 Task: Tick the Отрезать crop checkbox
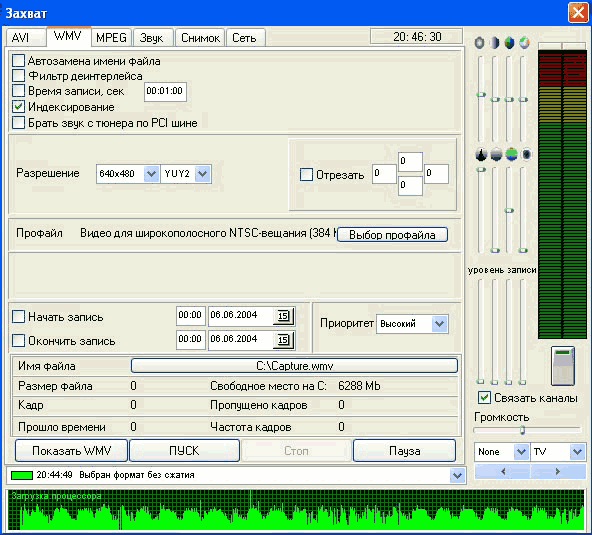[306, 174]
